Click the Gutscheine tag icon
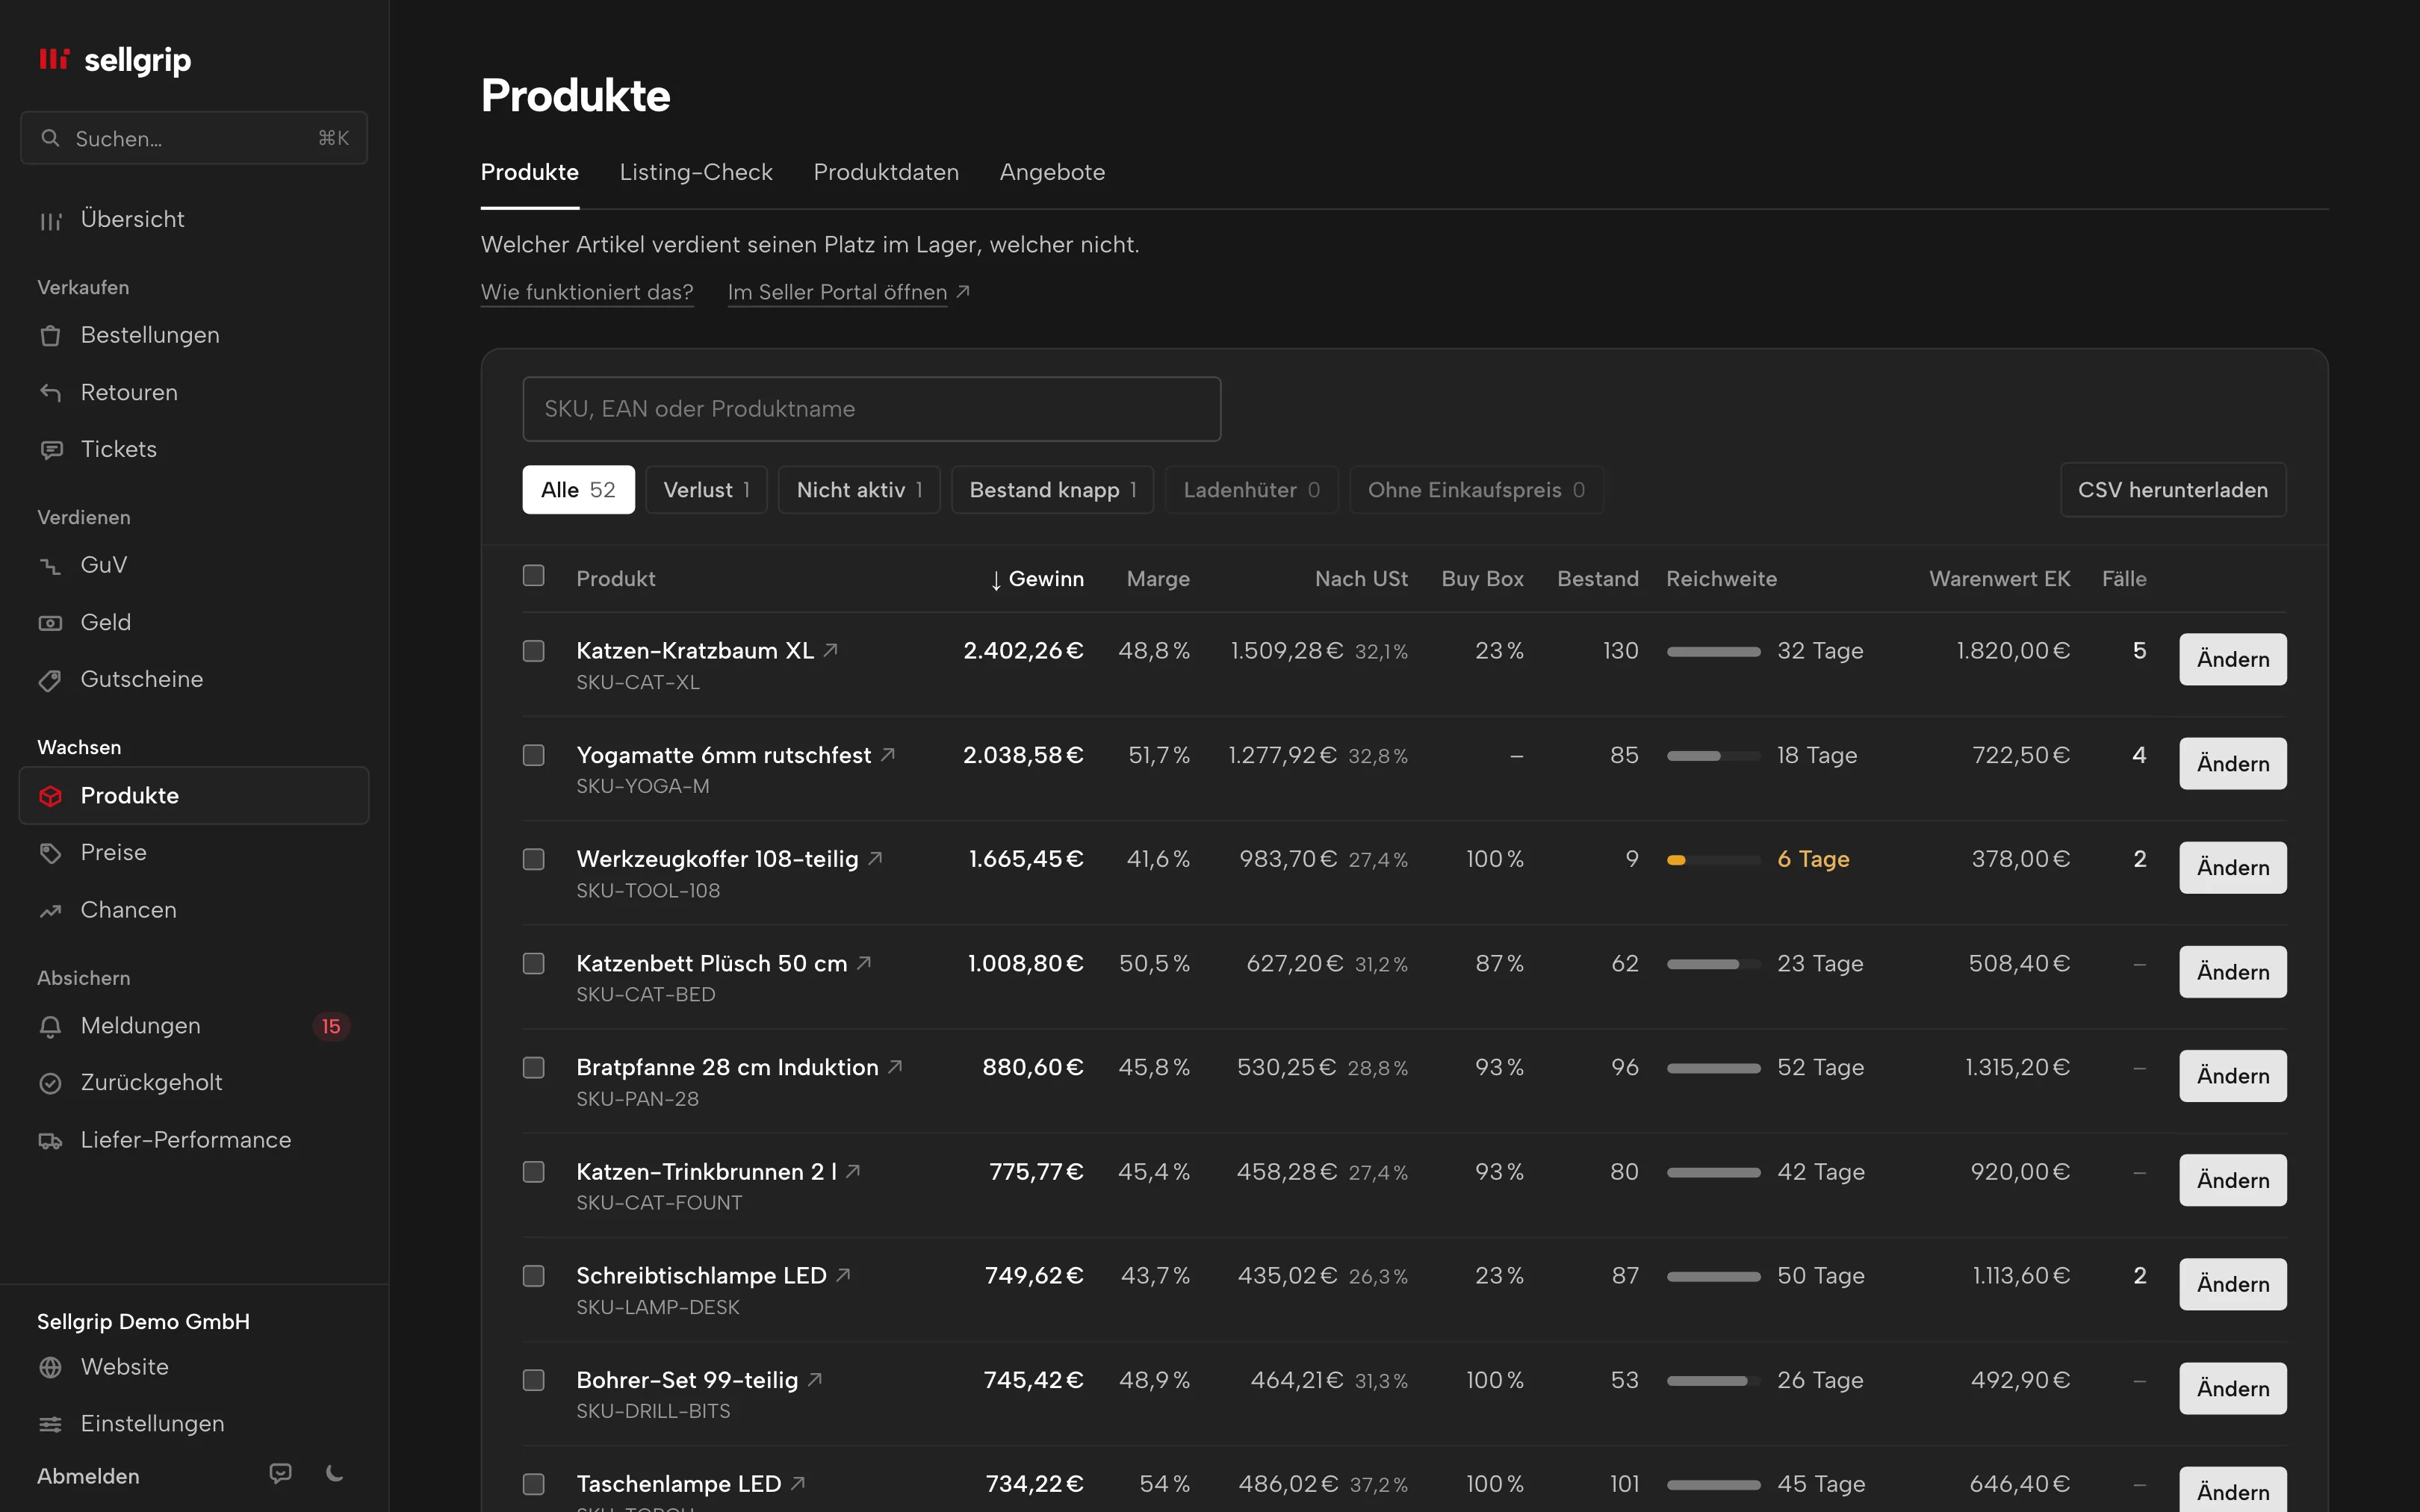This screenshot has width=2420, height=1512. 50,680
